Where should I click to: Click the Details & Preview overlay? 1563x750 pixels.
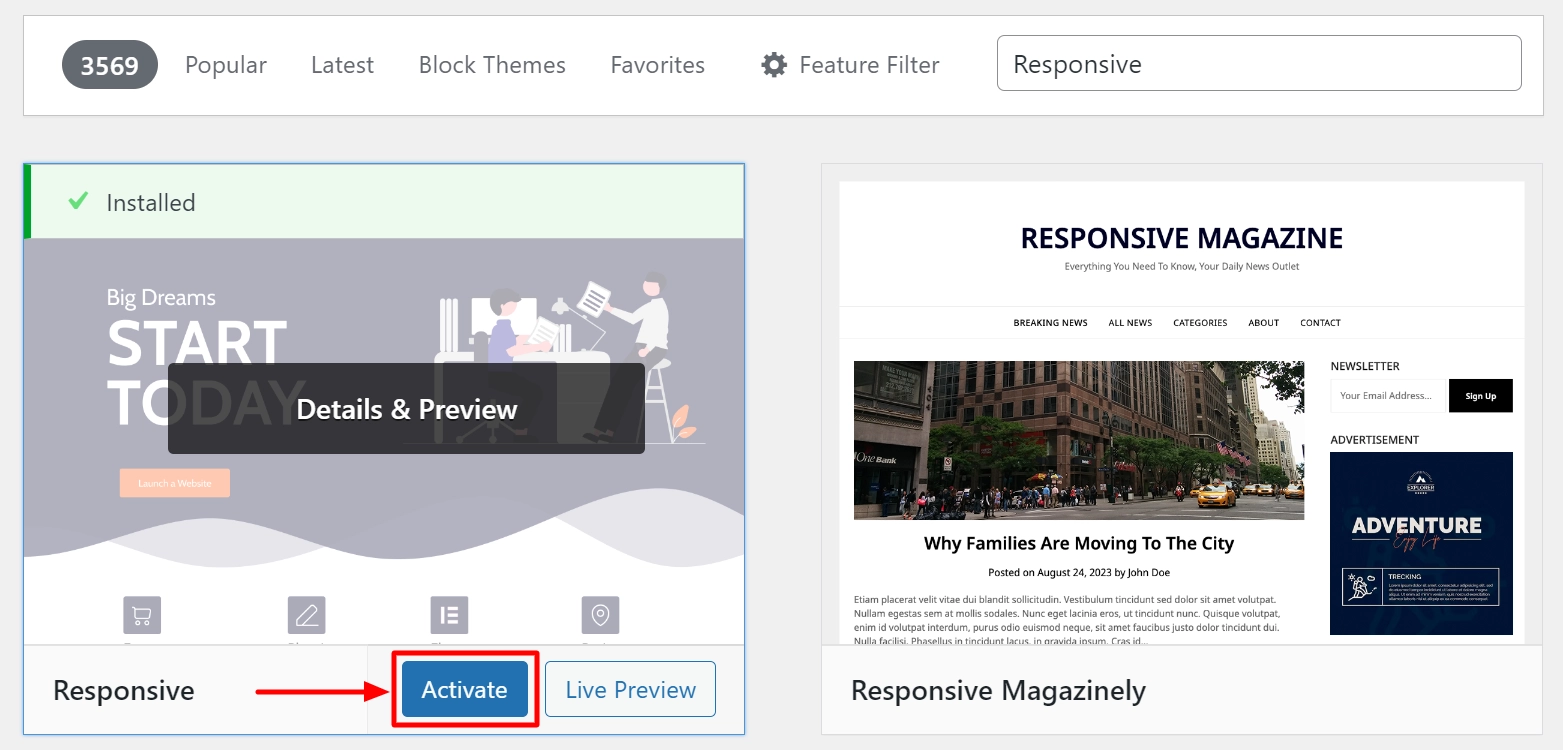click(x=406, y=409)
